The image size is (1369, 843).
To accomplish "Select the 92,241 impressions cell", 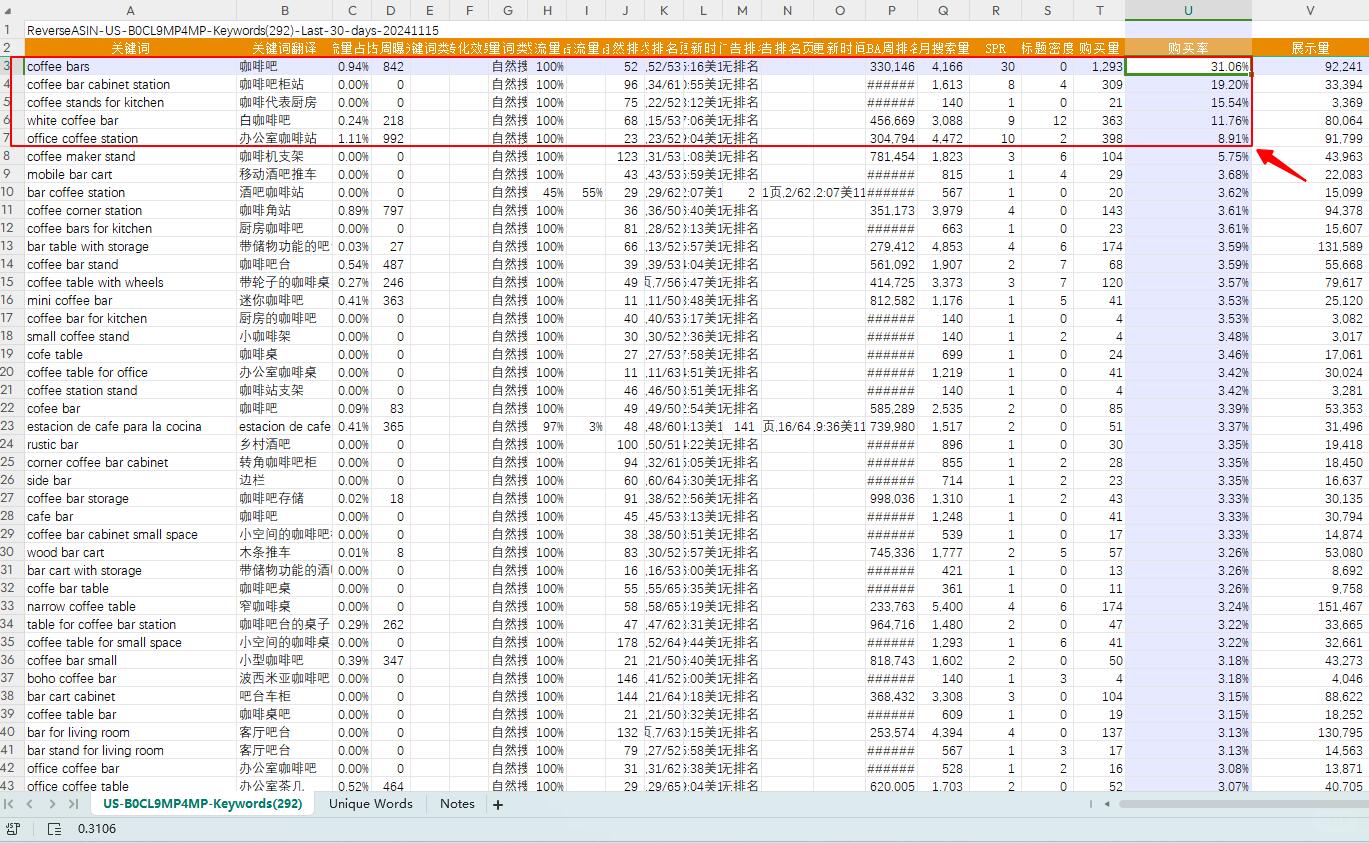I will (1310, 66).
